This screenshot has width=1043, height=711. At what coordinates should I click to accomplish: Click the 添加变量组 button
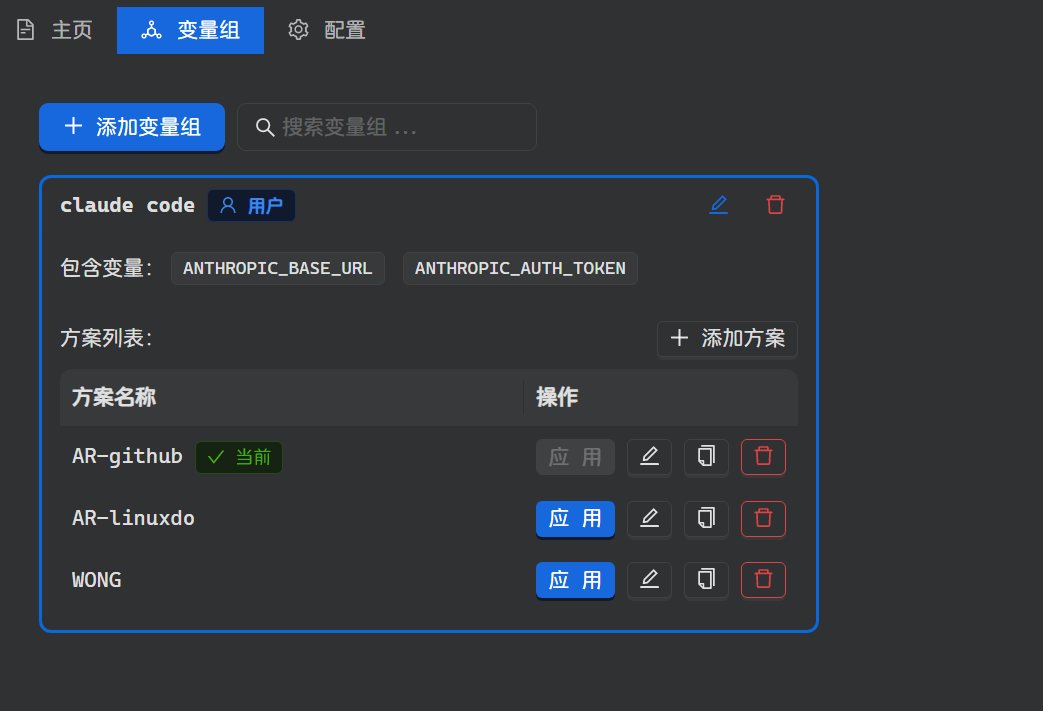coord(132,127)
